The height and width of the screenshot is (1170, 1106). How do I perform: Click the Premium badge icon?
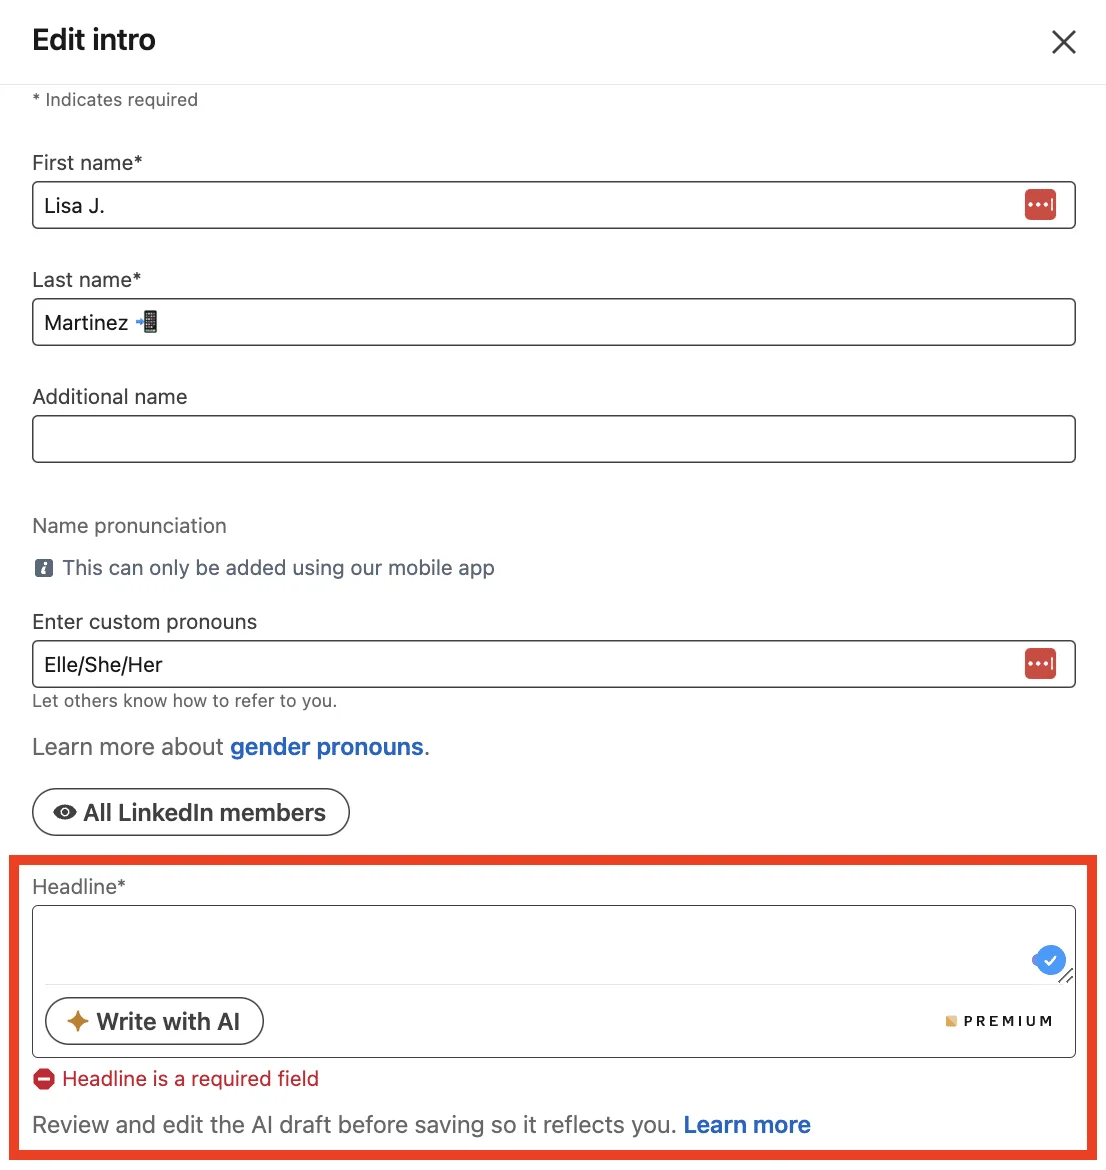tap(951, 1021)
